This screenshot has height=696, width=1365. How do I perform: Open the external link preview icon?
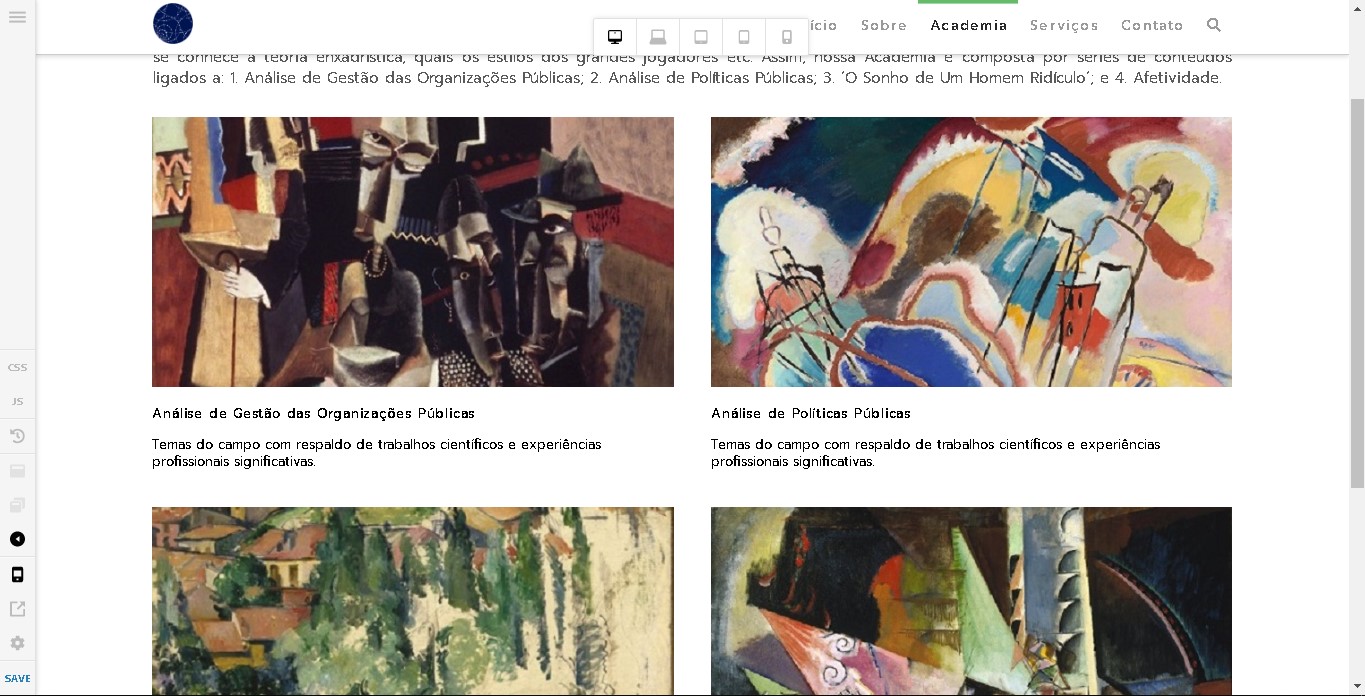tap(17, 609)
